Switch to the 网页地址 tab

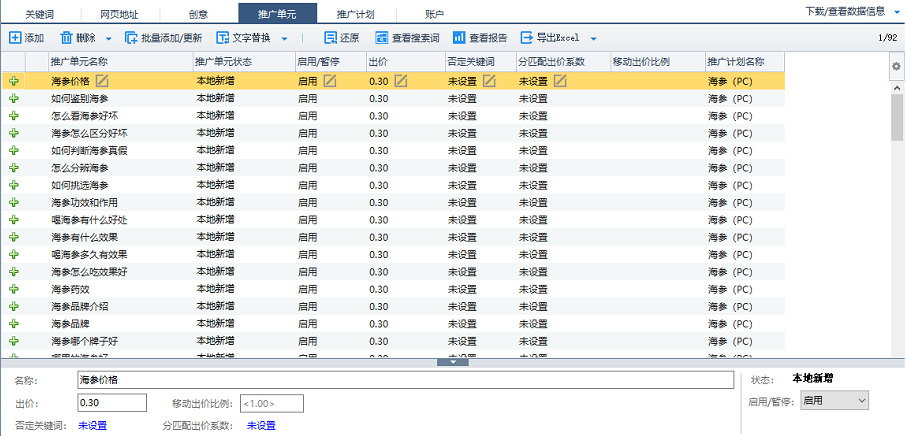119,14
